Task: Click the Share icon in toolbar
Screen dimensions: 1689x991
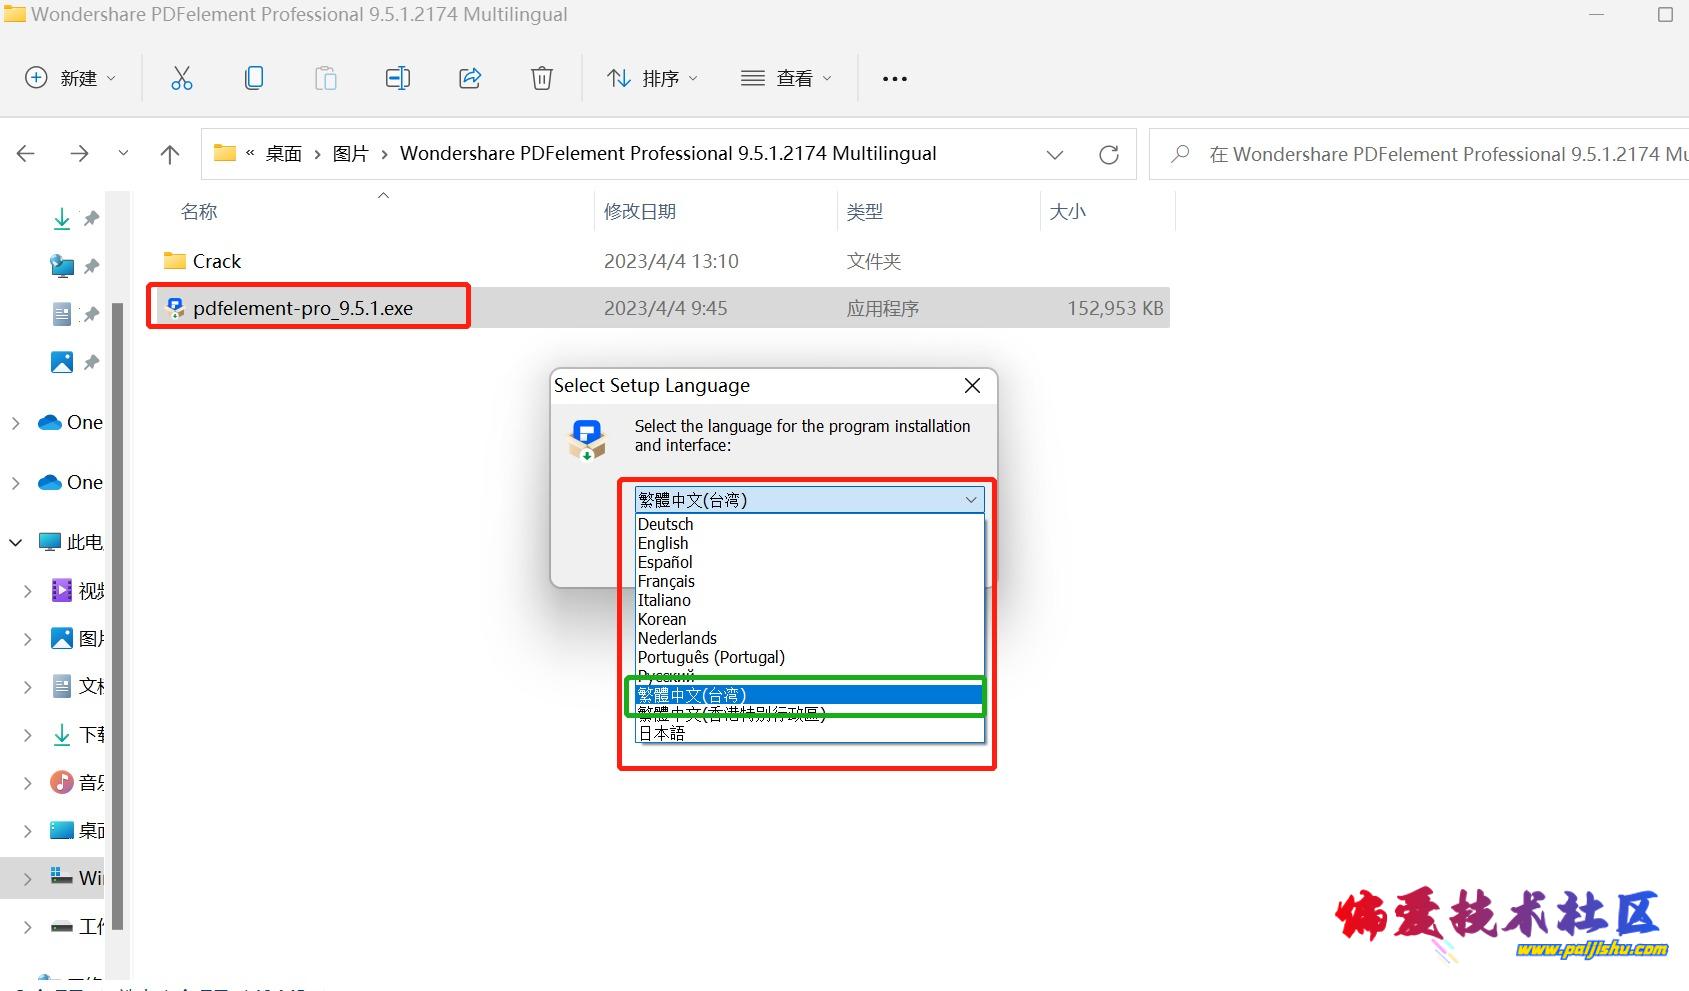Action: [470, 78]
